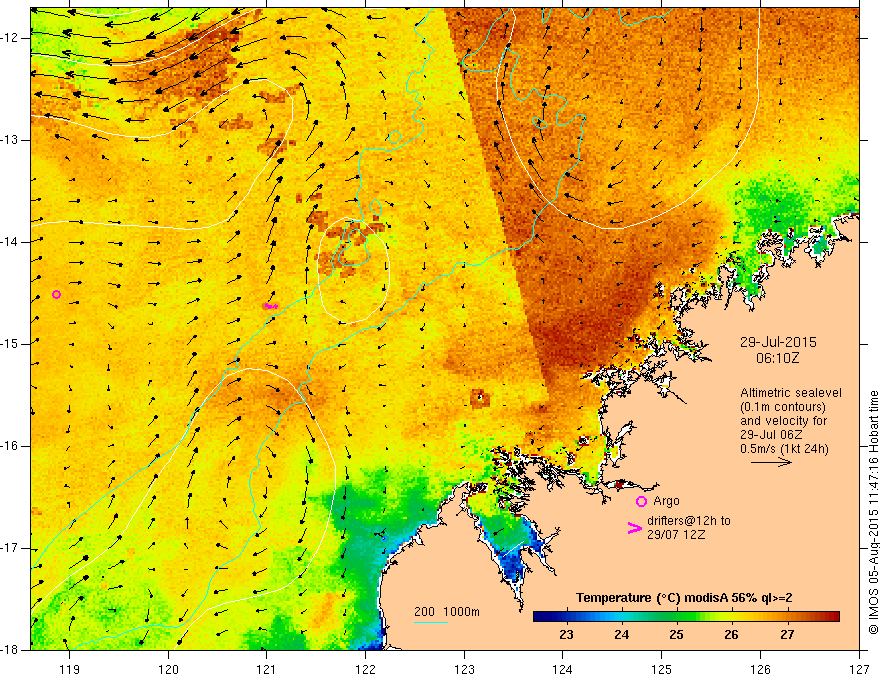This screenshot has width=880, height=680.
Task: Click the 0.5m/s velocity scale arrow
Action: tap(771, 462)
